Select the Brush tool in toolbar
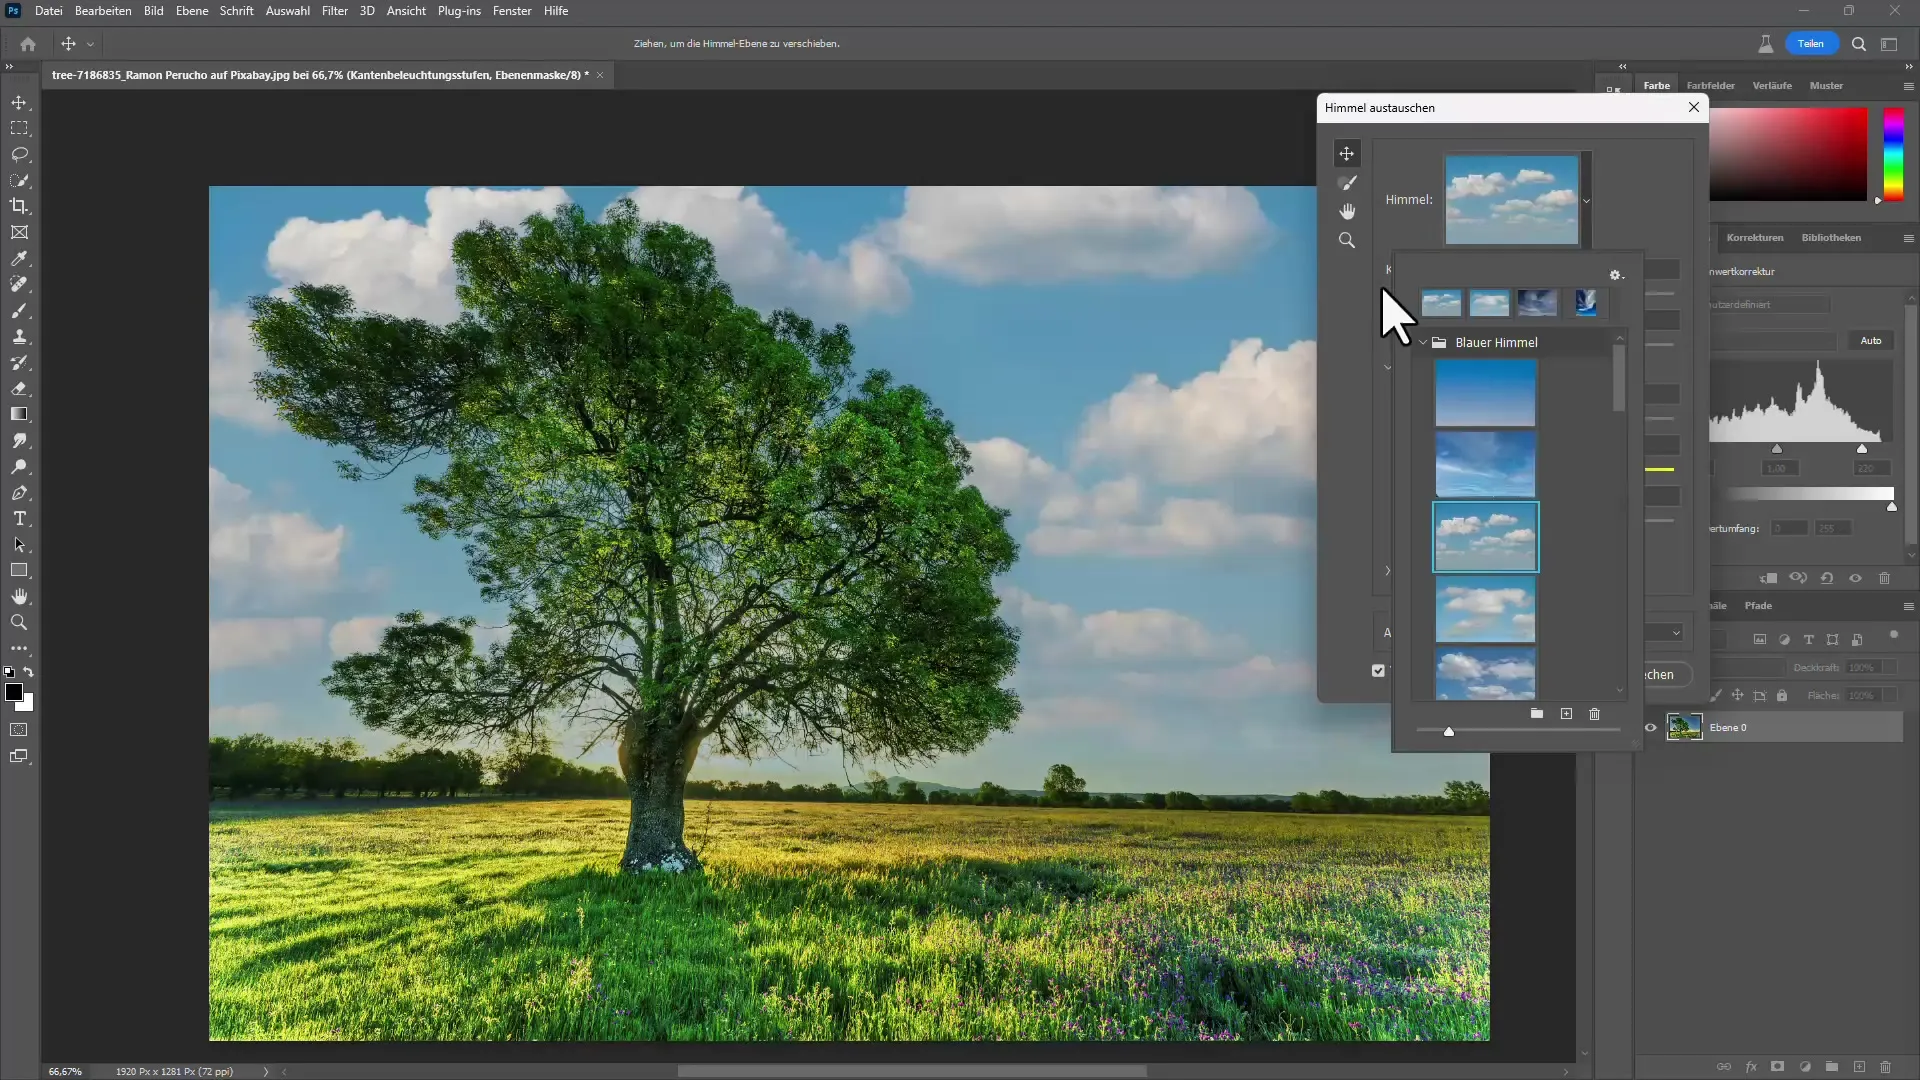Viewport: 1920px width, 1080px height. (x=20, y=310)
